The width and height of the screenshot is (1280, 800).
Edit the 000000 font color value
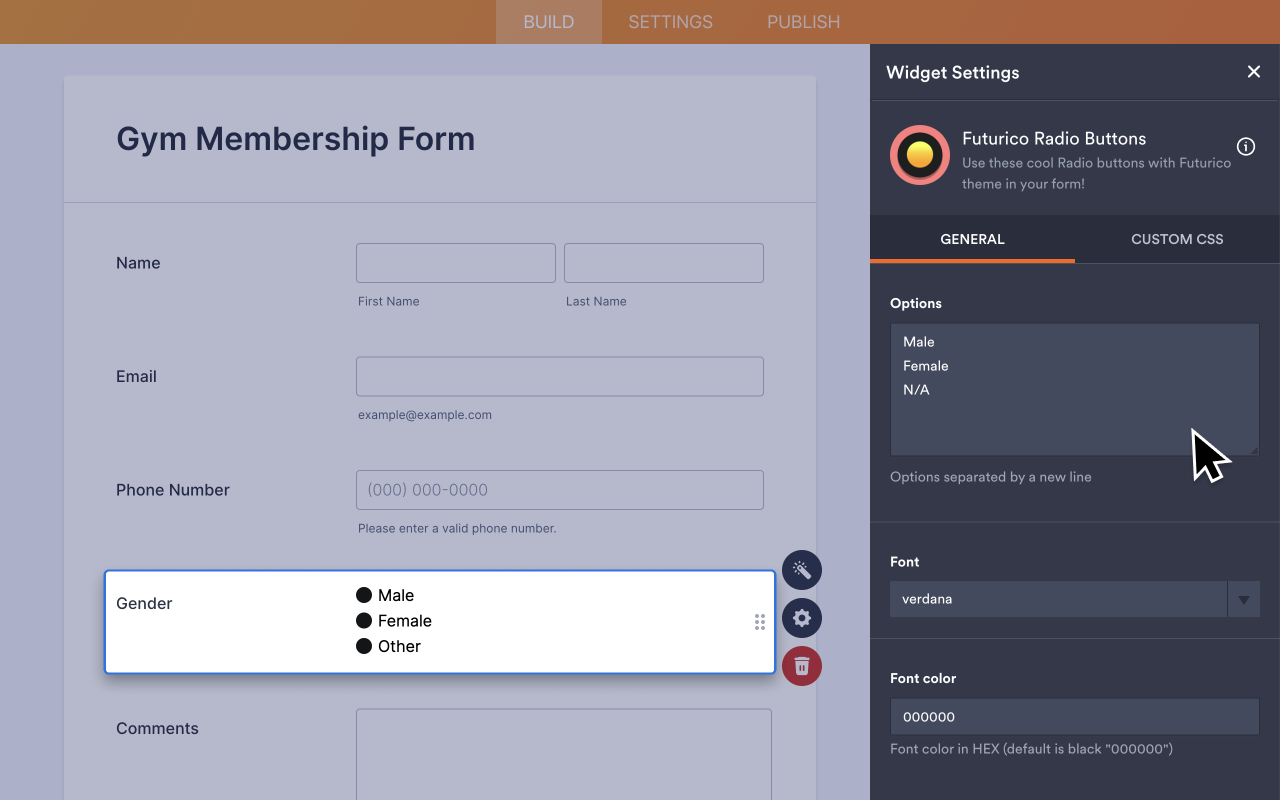click(1073, 716)
